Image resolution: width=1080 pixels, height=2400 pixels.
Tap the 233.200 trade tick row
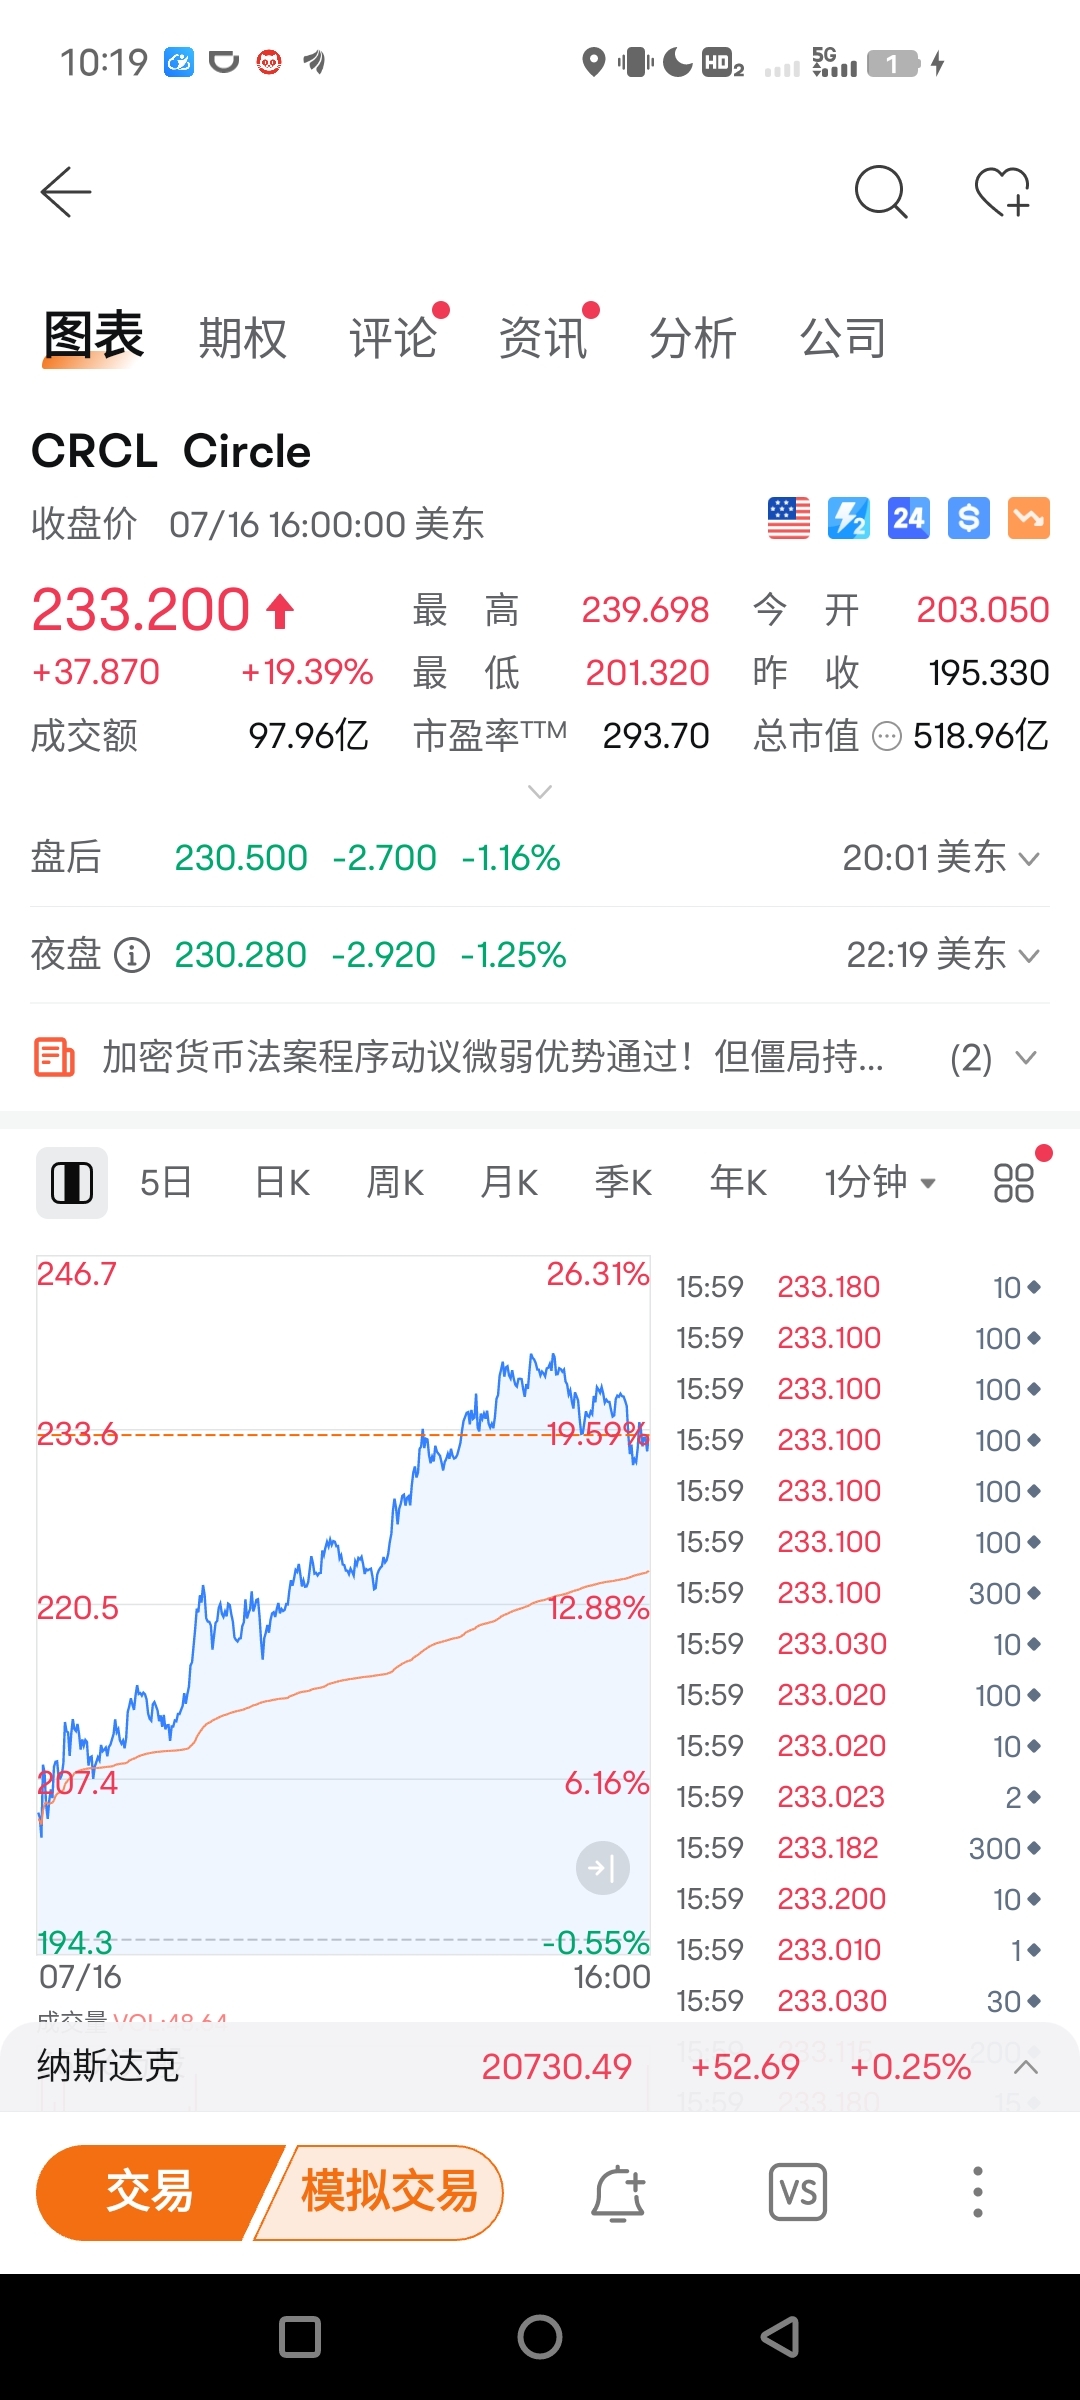859,1899
